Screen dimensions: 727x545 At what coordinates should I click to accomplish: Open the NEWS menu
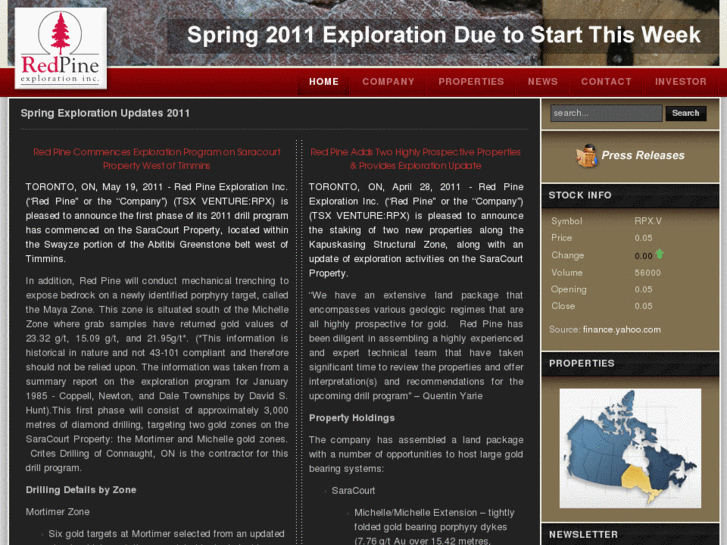point(542,82)
